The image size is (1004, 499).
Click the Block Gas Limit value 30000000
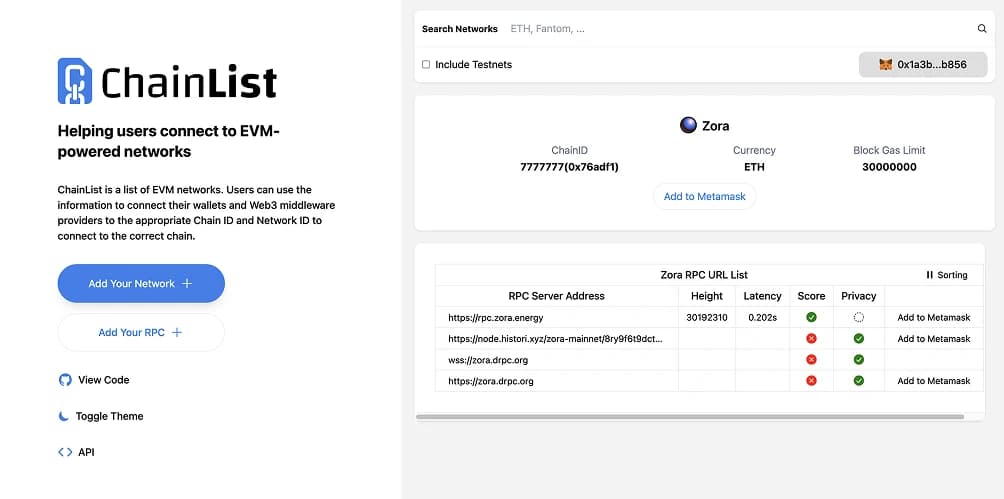(889, 167)
